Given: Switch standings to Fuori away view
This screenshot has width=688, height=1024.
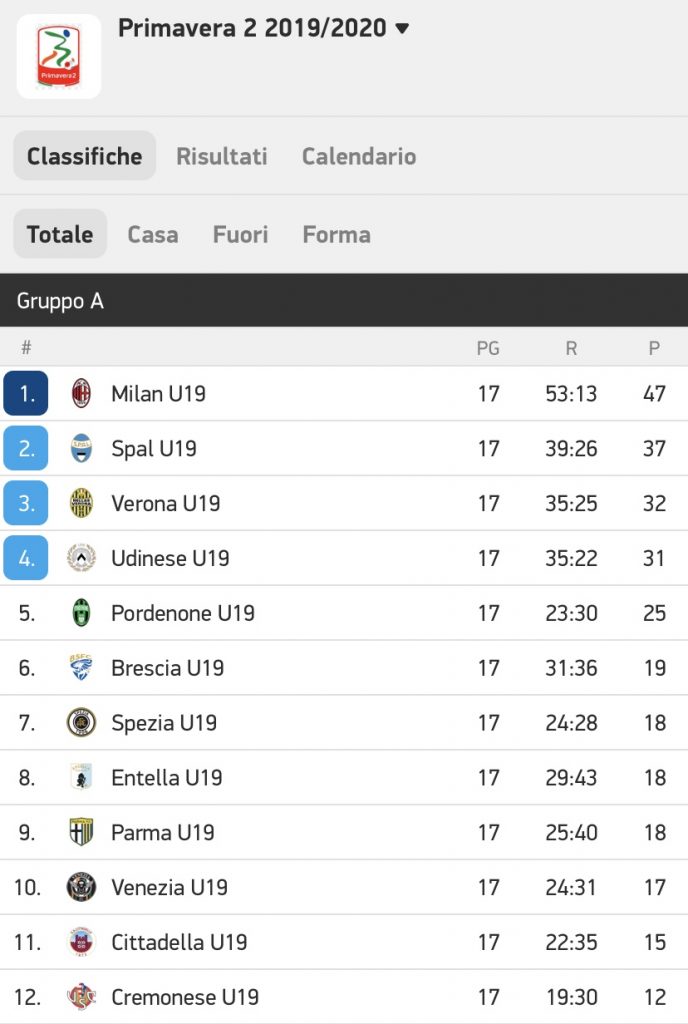Looking at the screenshot, I should pyautogui.click(x=240, y=234).
